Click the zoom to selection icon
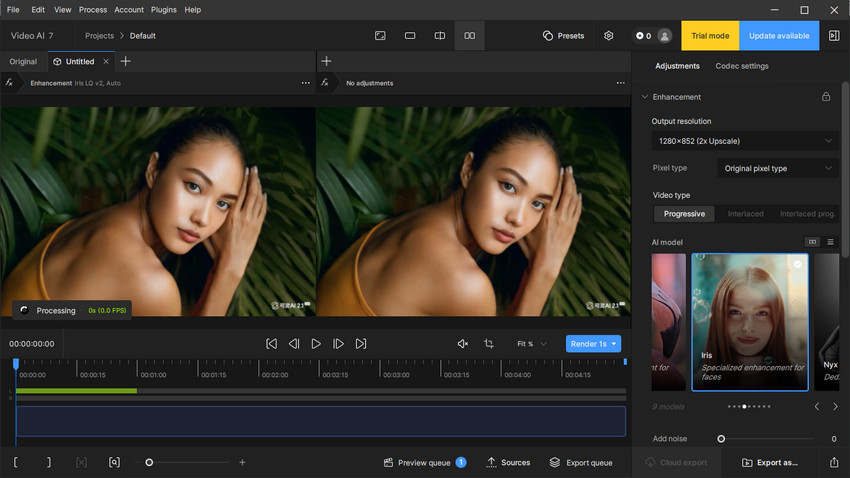This screenshot has width=850, height=478. [114, 462]
